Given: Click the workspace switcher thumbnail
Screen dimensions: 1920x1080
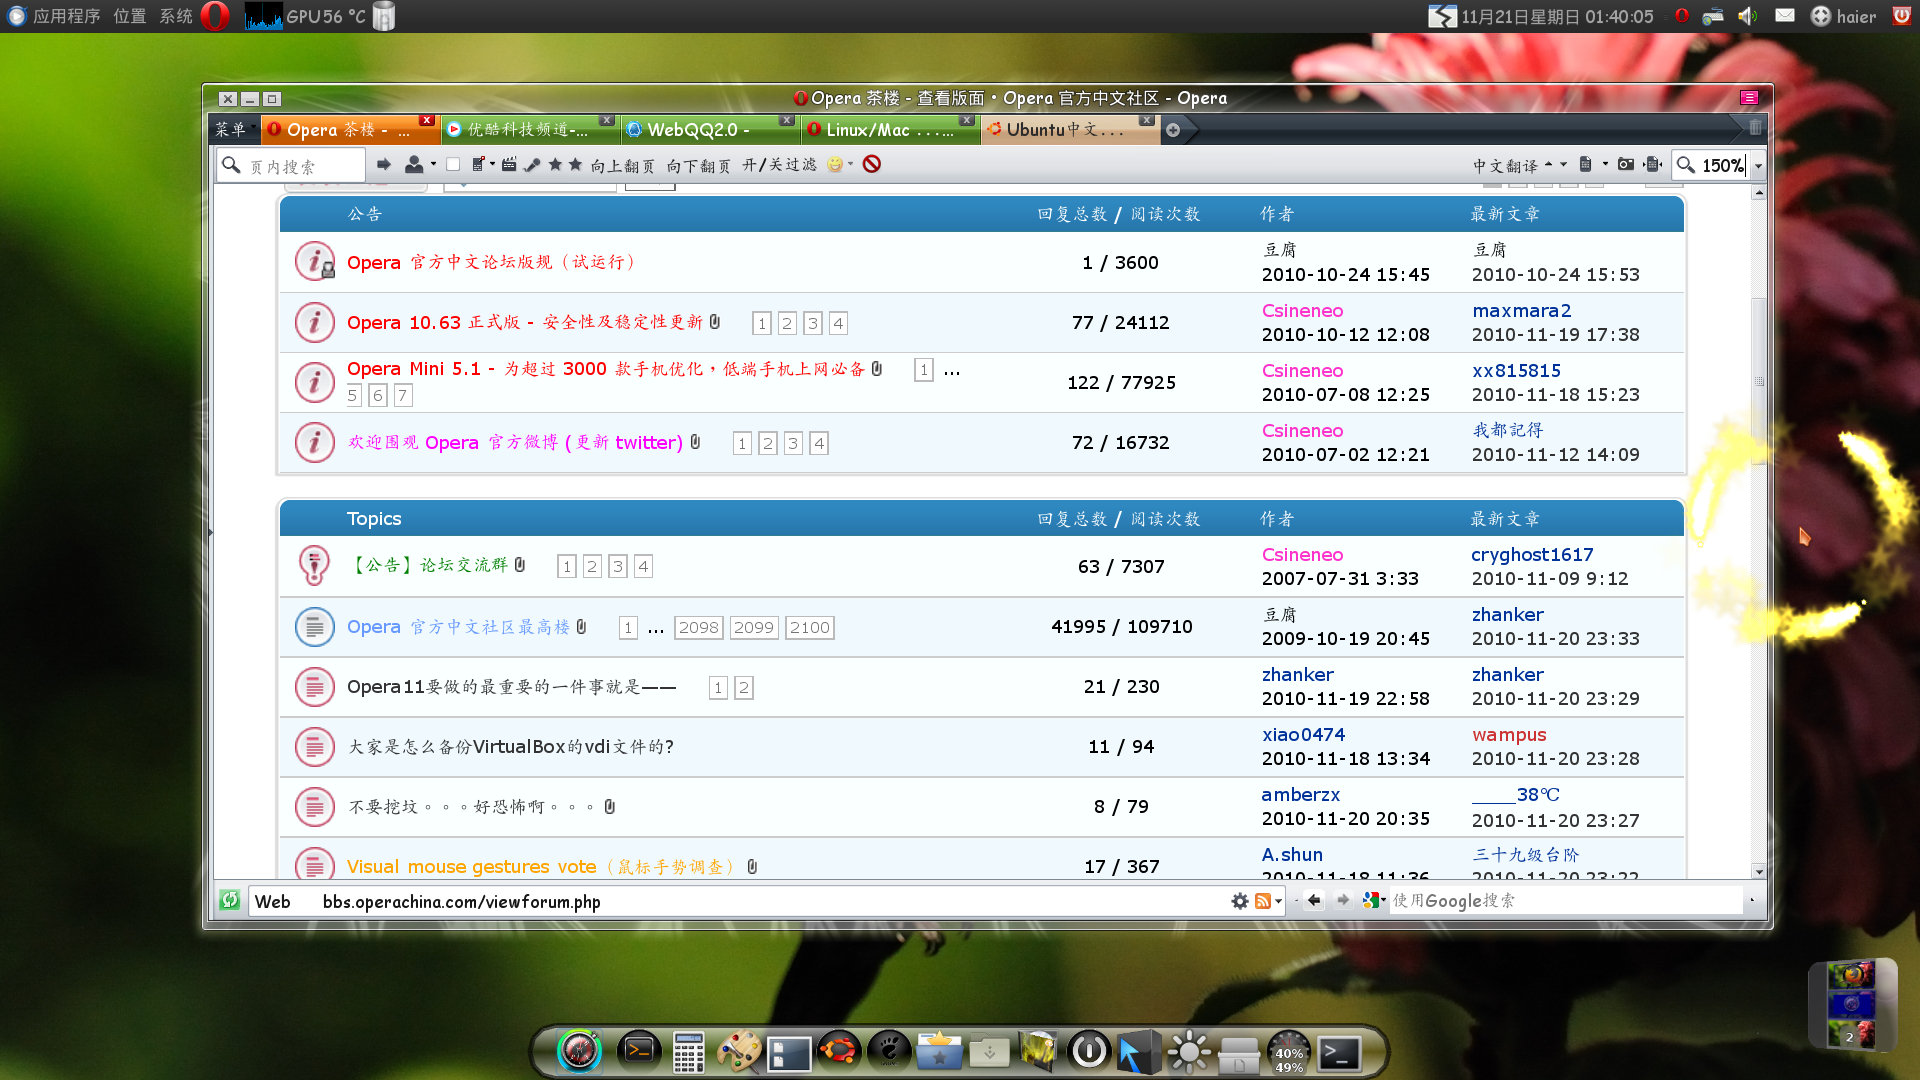Looking at the screenshot, I should (x=1851, y=1004).
